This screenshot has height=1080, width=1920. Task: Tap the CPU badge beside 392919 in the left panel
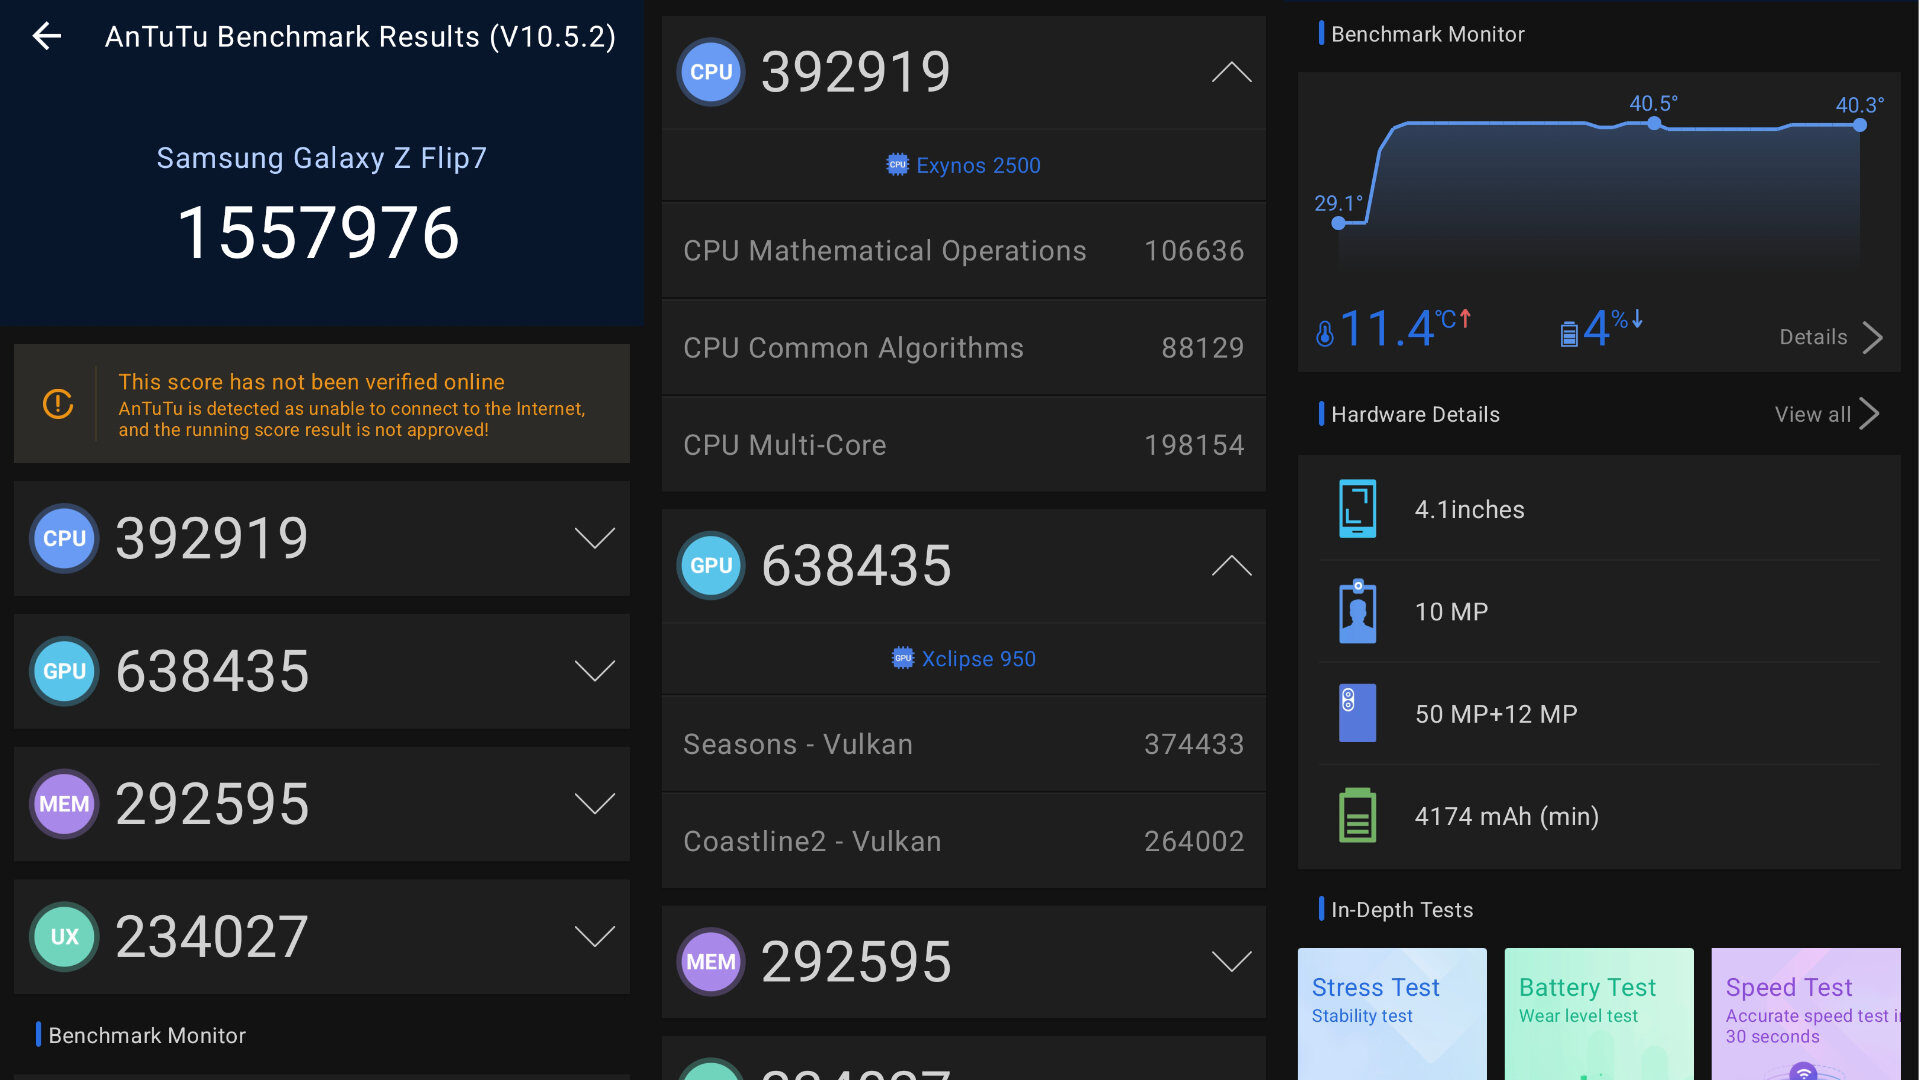[x=65, y=538]
